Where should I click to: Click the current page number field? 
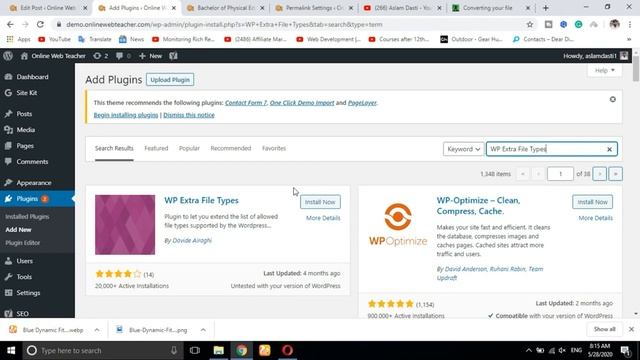pos(560,174)
